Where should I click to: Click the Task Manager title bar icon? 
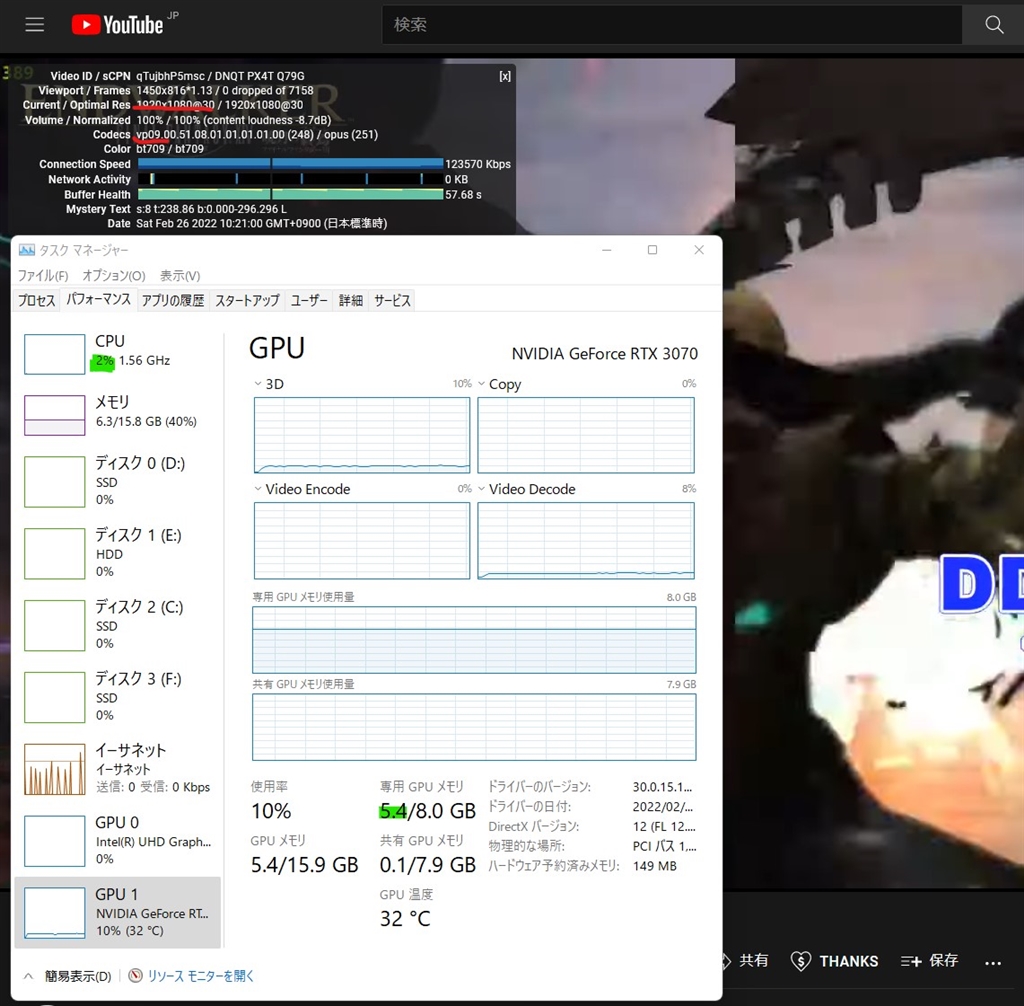pos(27,250)
